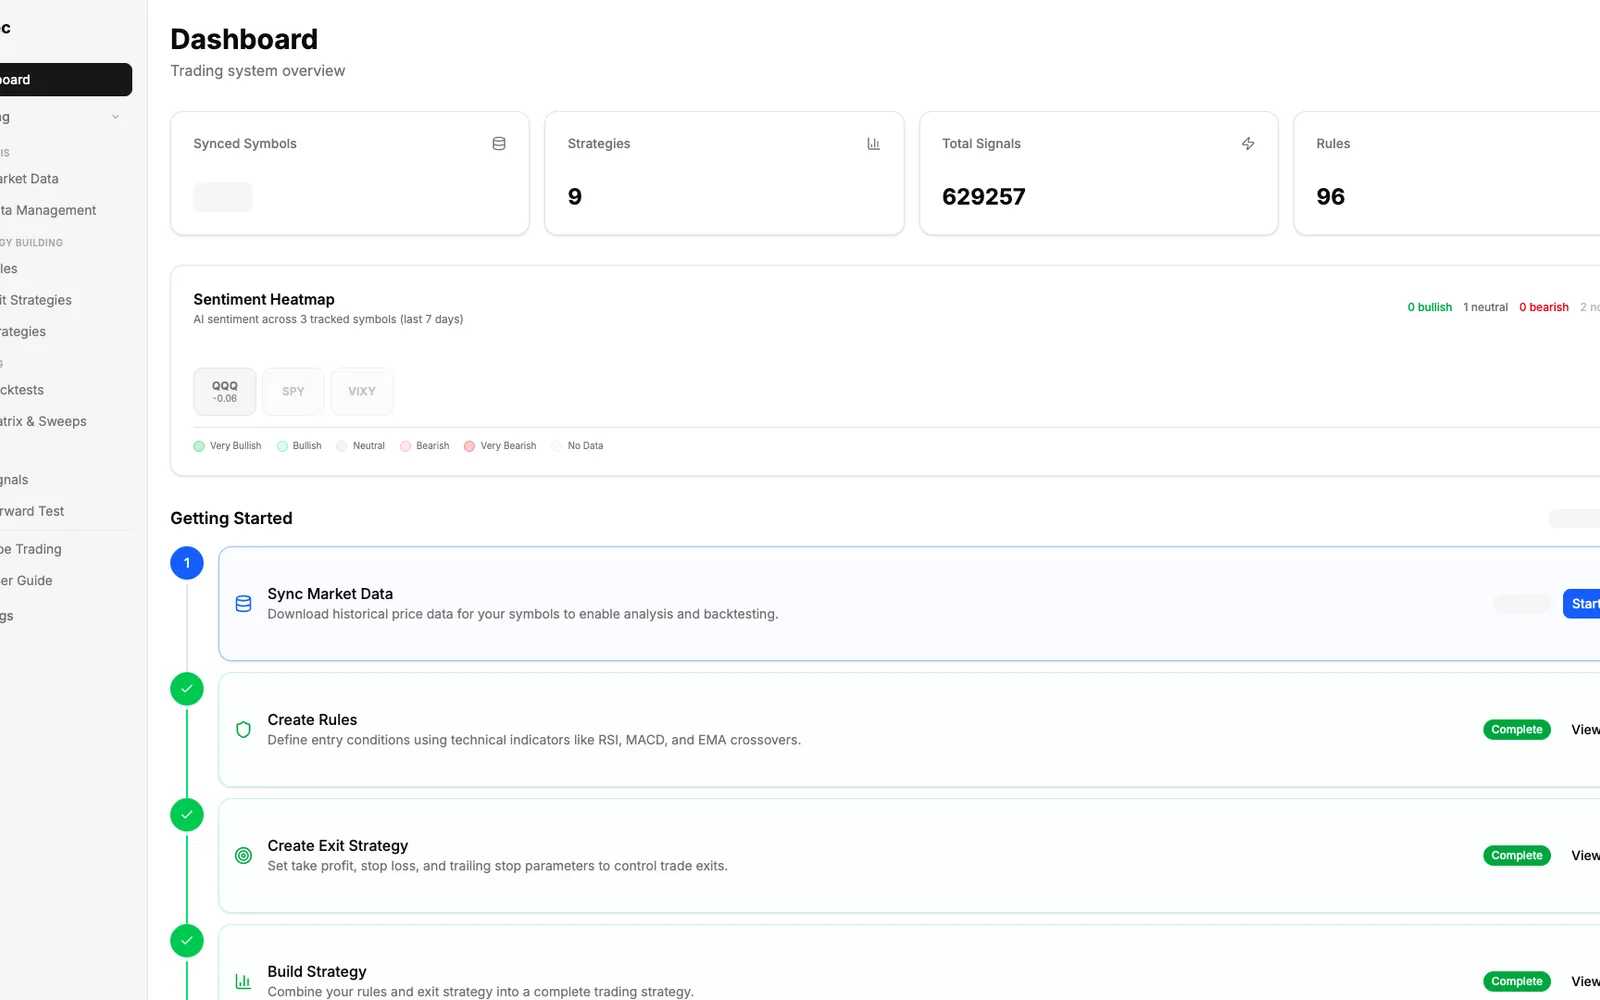Viewport: 1600px width, 1000px height.
Task: Click the Strategies value 9
Action: click(575, 197)
